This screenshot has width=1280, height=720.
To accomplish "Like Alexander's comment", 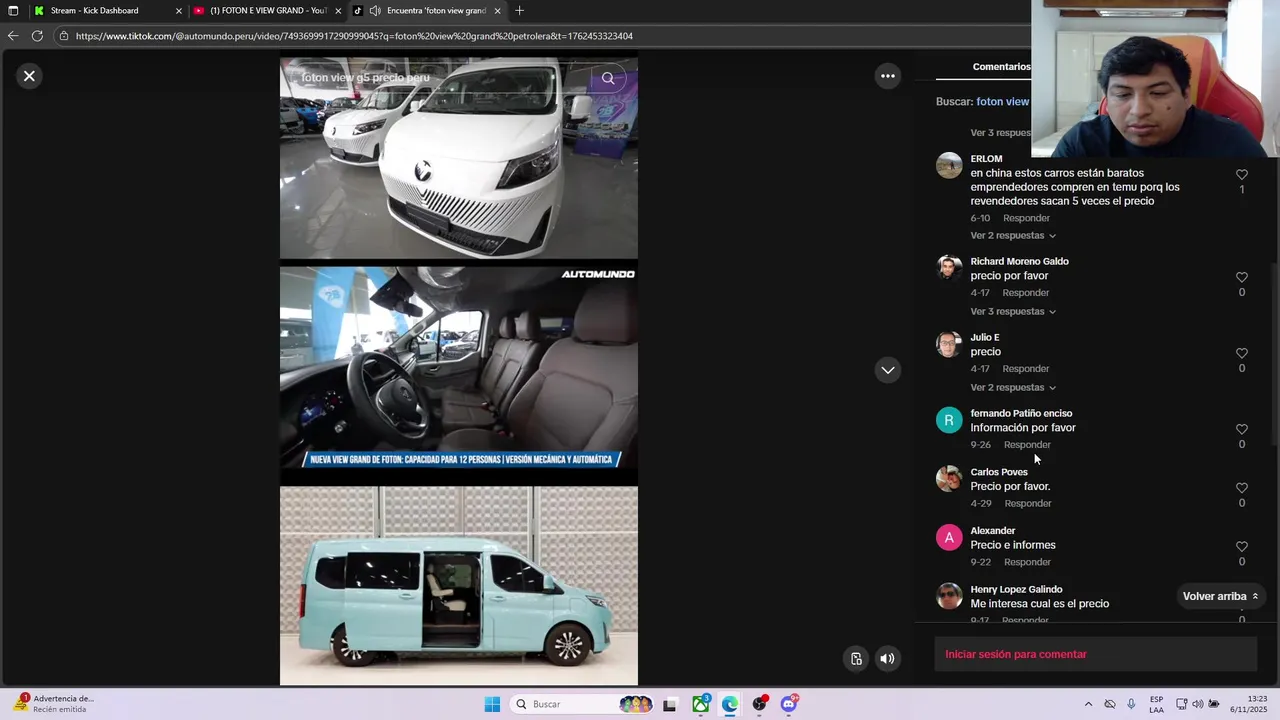I will pos(1242,546).
